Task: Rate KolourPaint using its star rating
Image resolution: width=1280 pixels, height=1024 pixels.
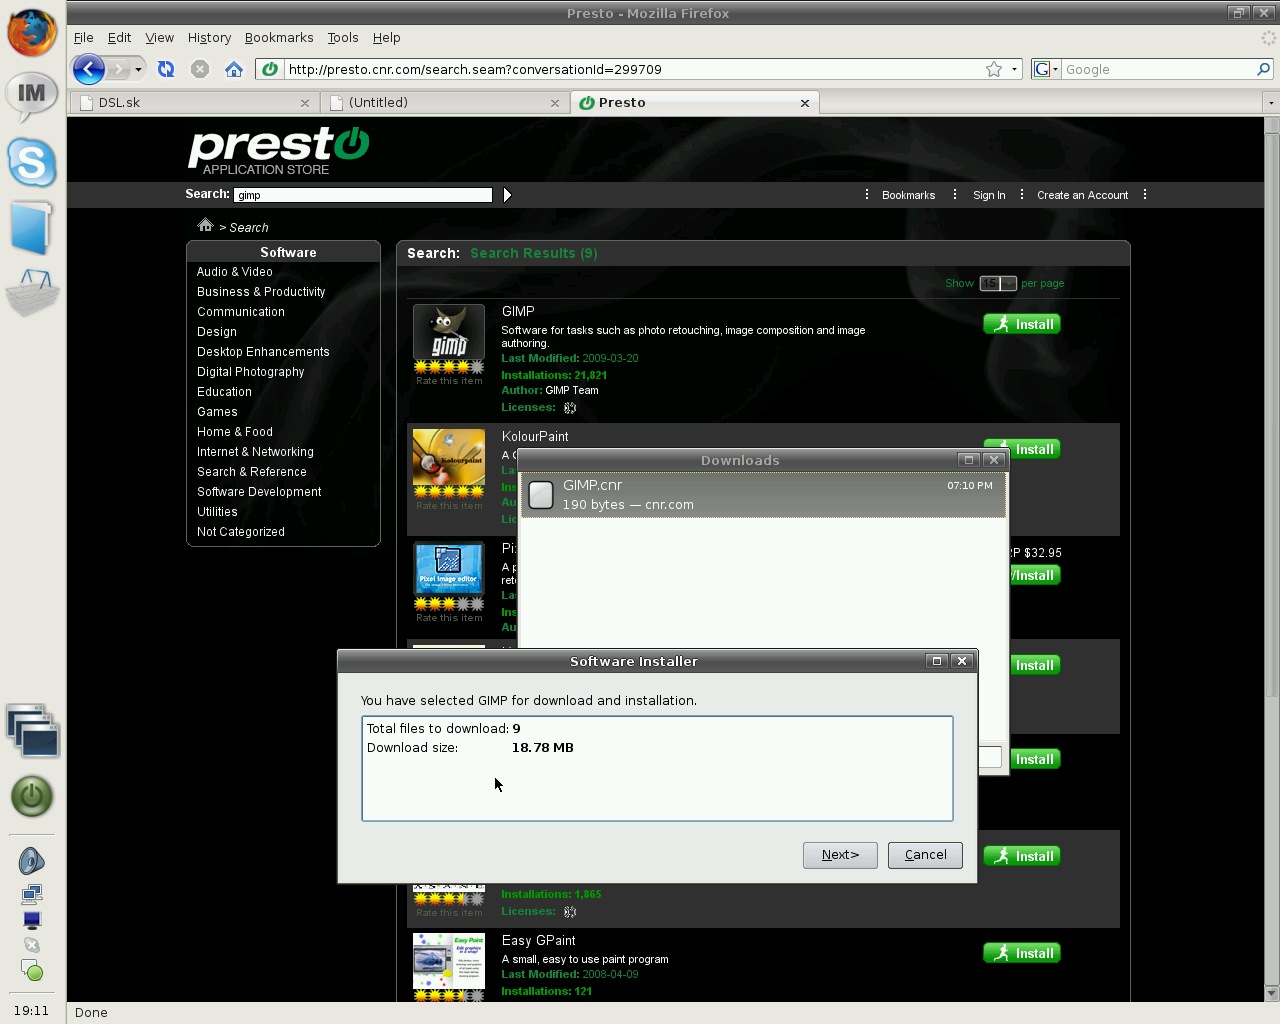Action: pyautogui.click(x=449, y=491)
